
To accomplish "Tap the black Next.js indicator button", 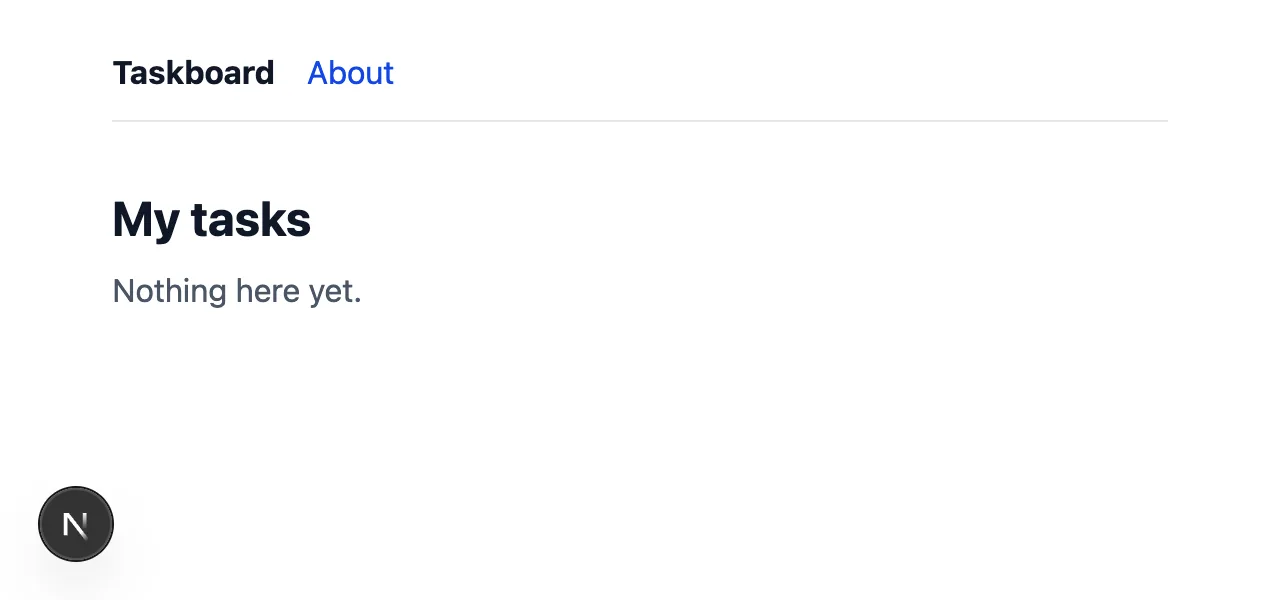I will click(76, 524).
